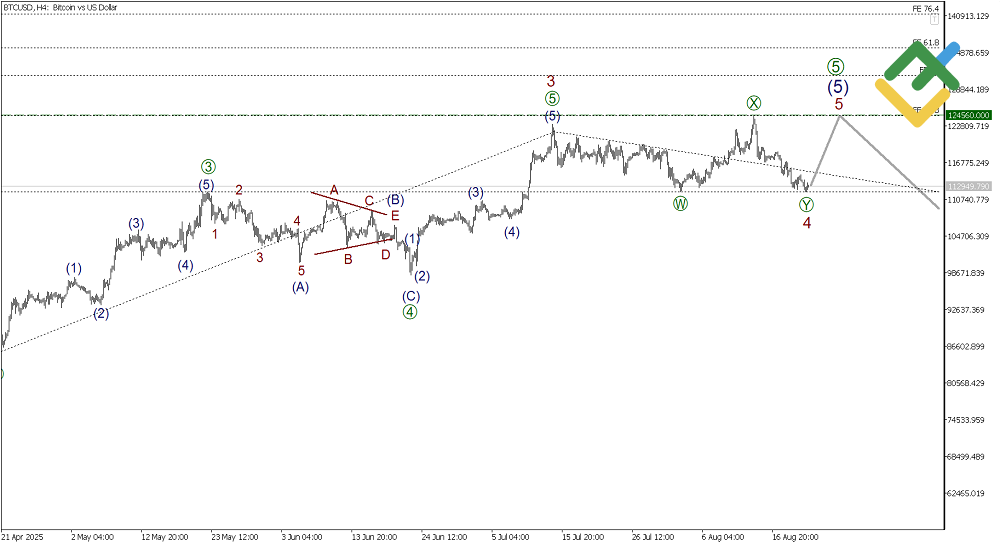The image size is (1000, 545).
Task: Click the FE 76.4 Fibonacci level label
Action: [925, 8]
